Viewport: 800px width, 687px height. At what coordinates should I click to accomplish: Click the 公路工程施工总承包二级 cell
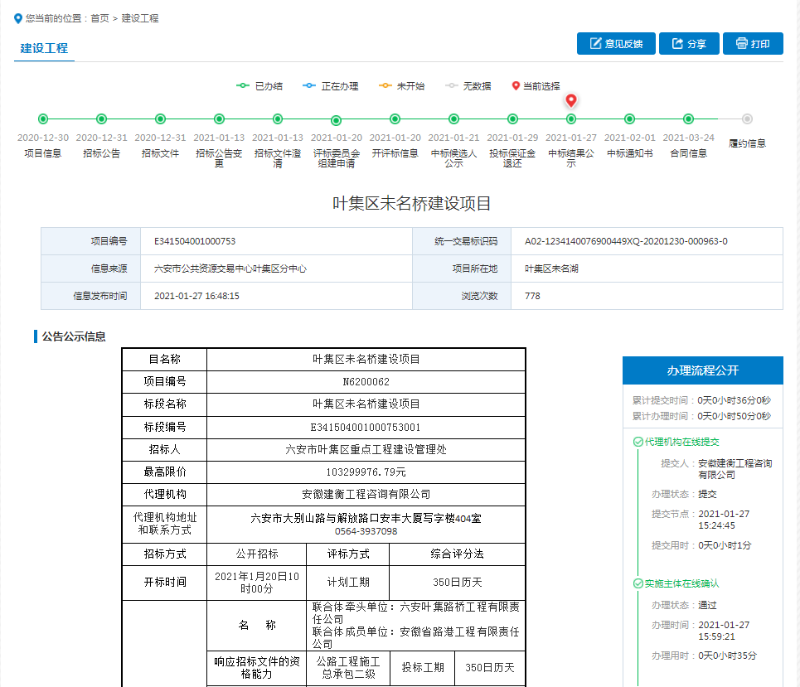point(348,668)
